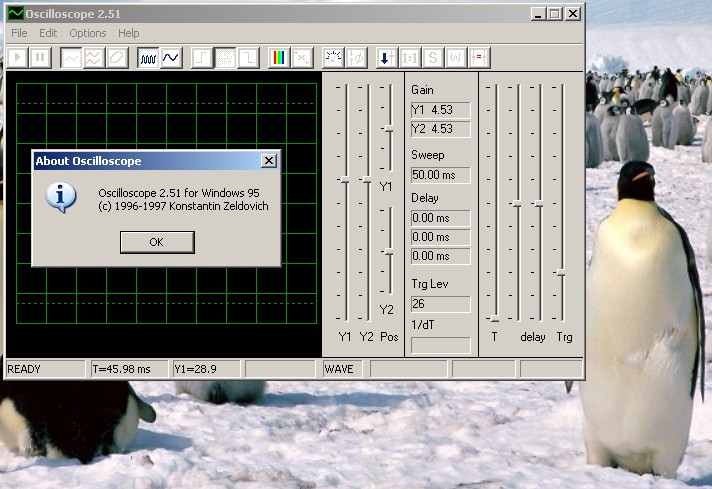Select dual trace display mode icon

tap(94, 58)
